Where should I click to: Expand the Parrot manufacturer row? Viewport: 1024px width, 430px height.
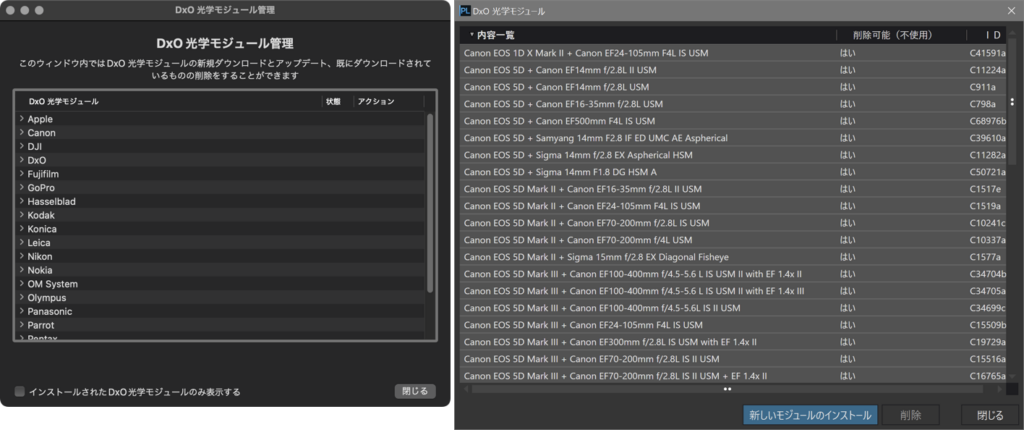point(22,325)
